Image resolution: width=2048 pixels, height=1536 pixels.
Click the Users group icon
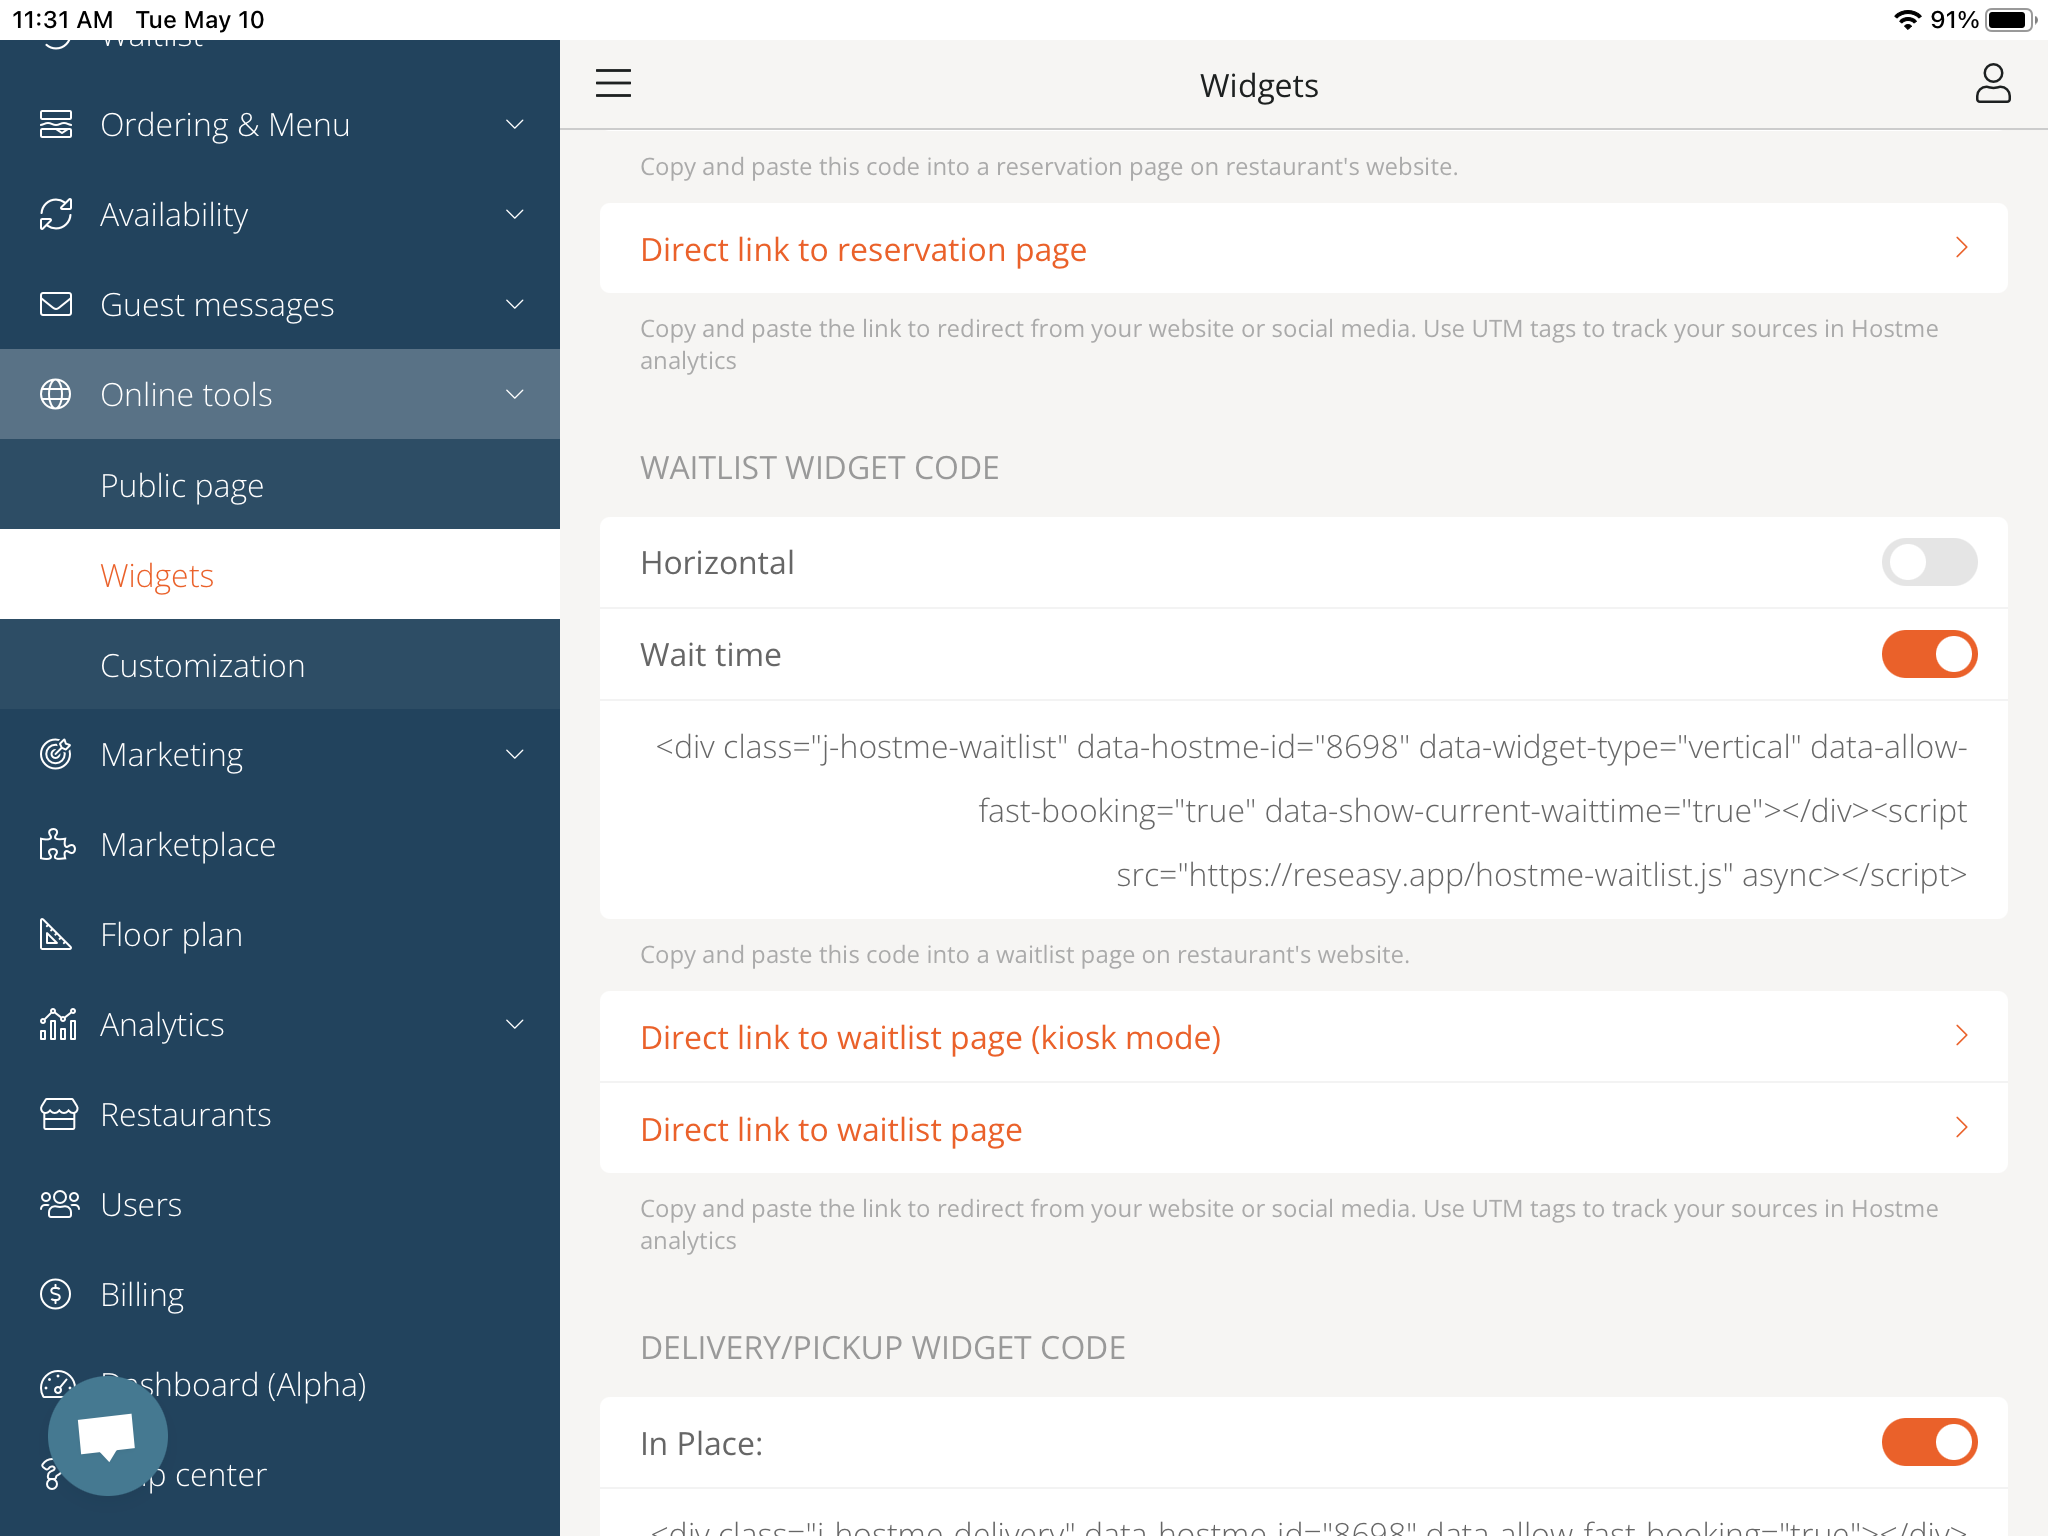pyautogui.click(x=59, y=1204)
